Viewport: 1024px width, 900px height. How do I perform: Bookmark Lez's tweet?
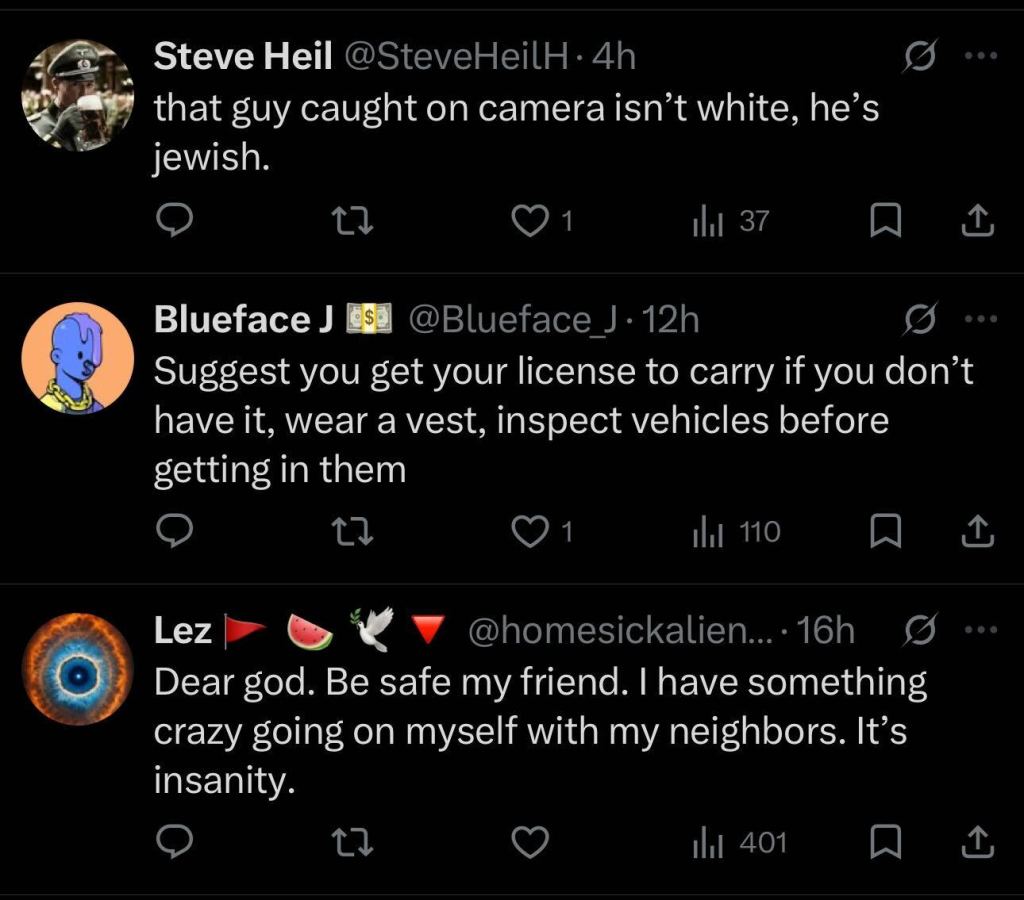(x=886, y=844)
